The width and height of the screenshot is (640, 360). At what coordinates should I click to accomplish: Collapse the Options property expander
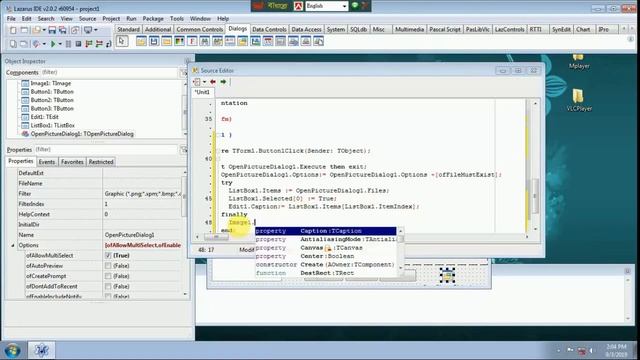tap(13, 245)
